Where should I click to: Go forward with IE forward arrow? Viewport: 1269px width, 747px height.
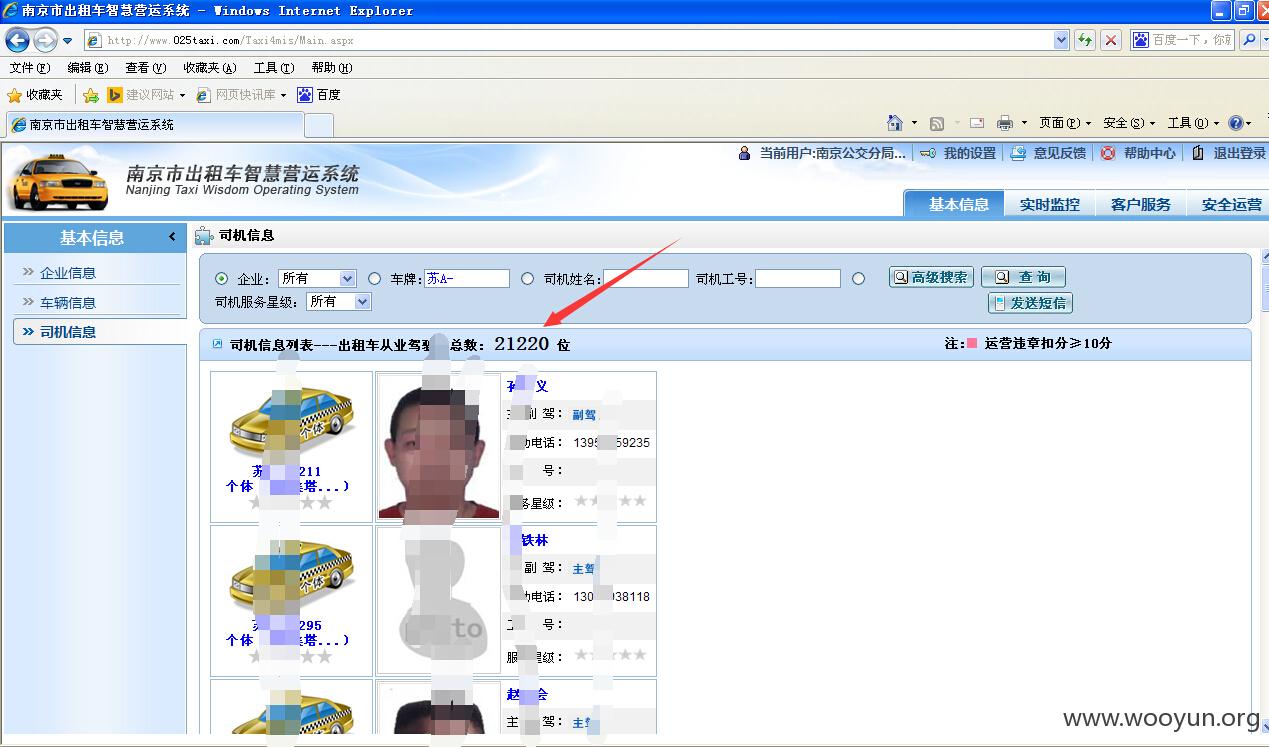point(45,41)
